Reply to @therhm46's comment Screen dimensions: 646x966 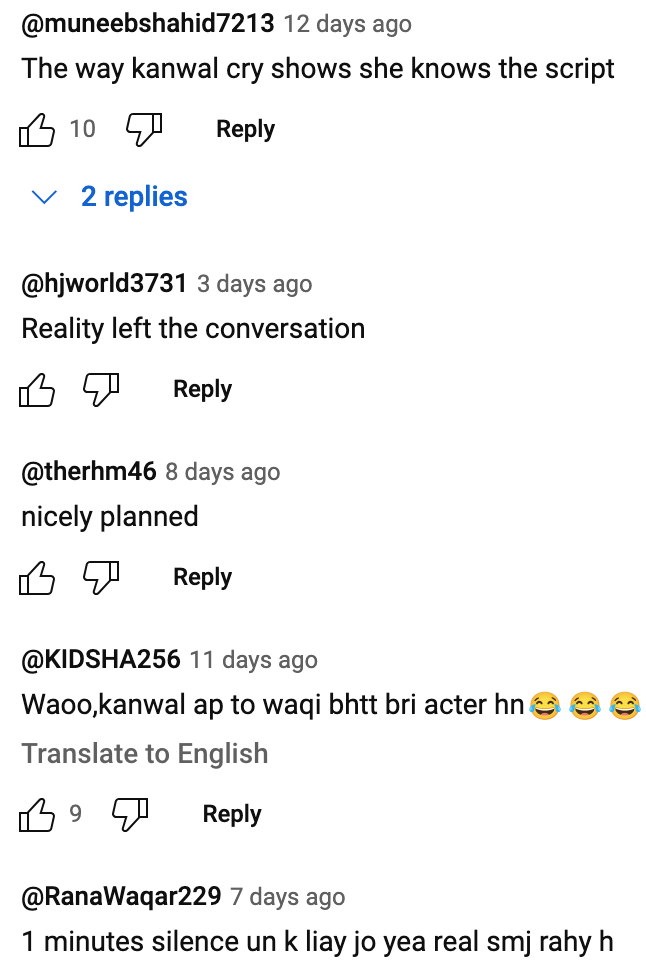click(x=203, y=577)
